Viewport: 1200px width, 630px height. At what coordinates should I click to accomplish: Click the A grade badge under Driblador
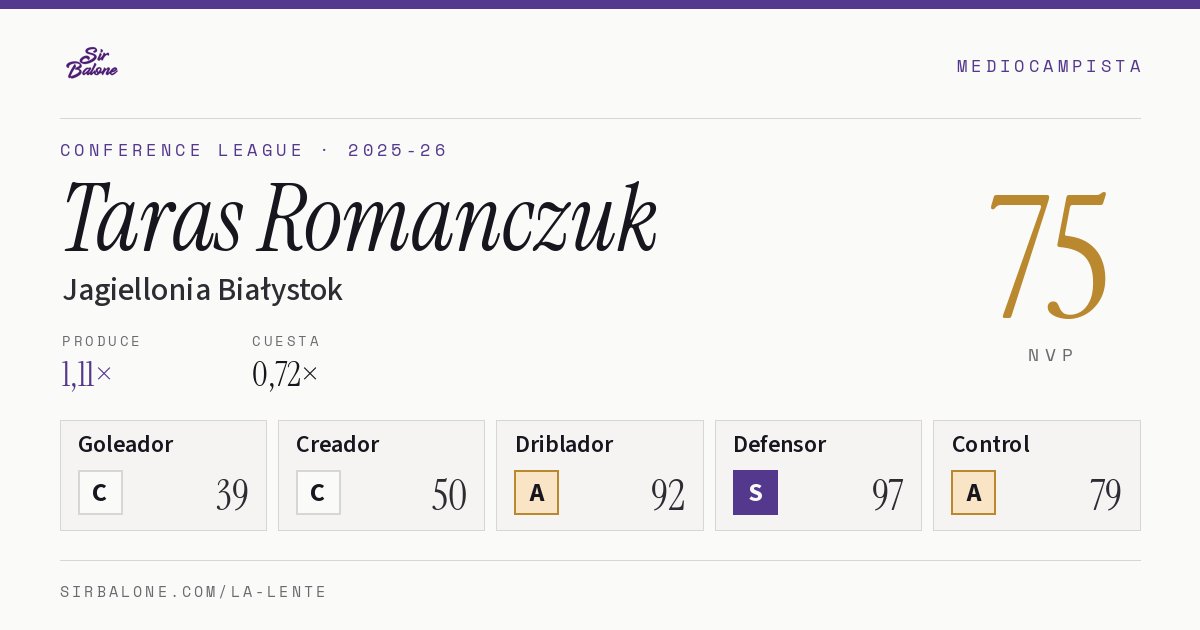point(537,492)
